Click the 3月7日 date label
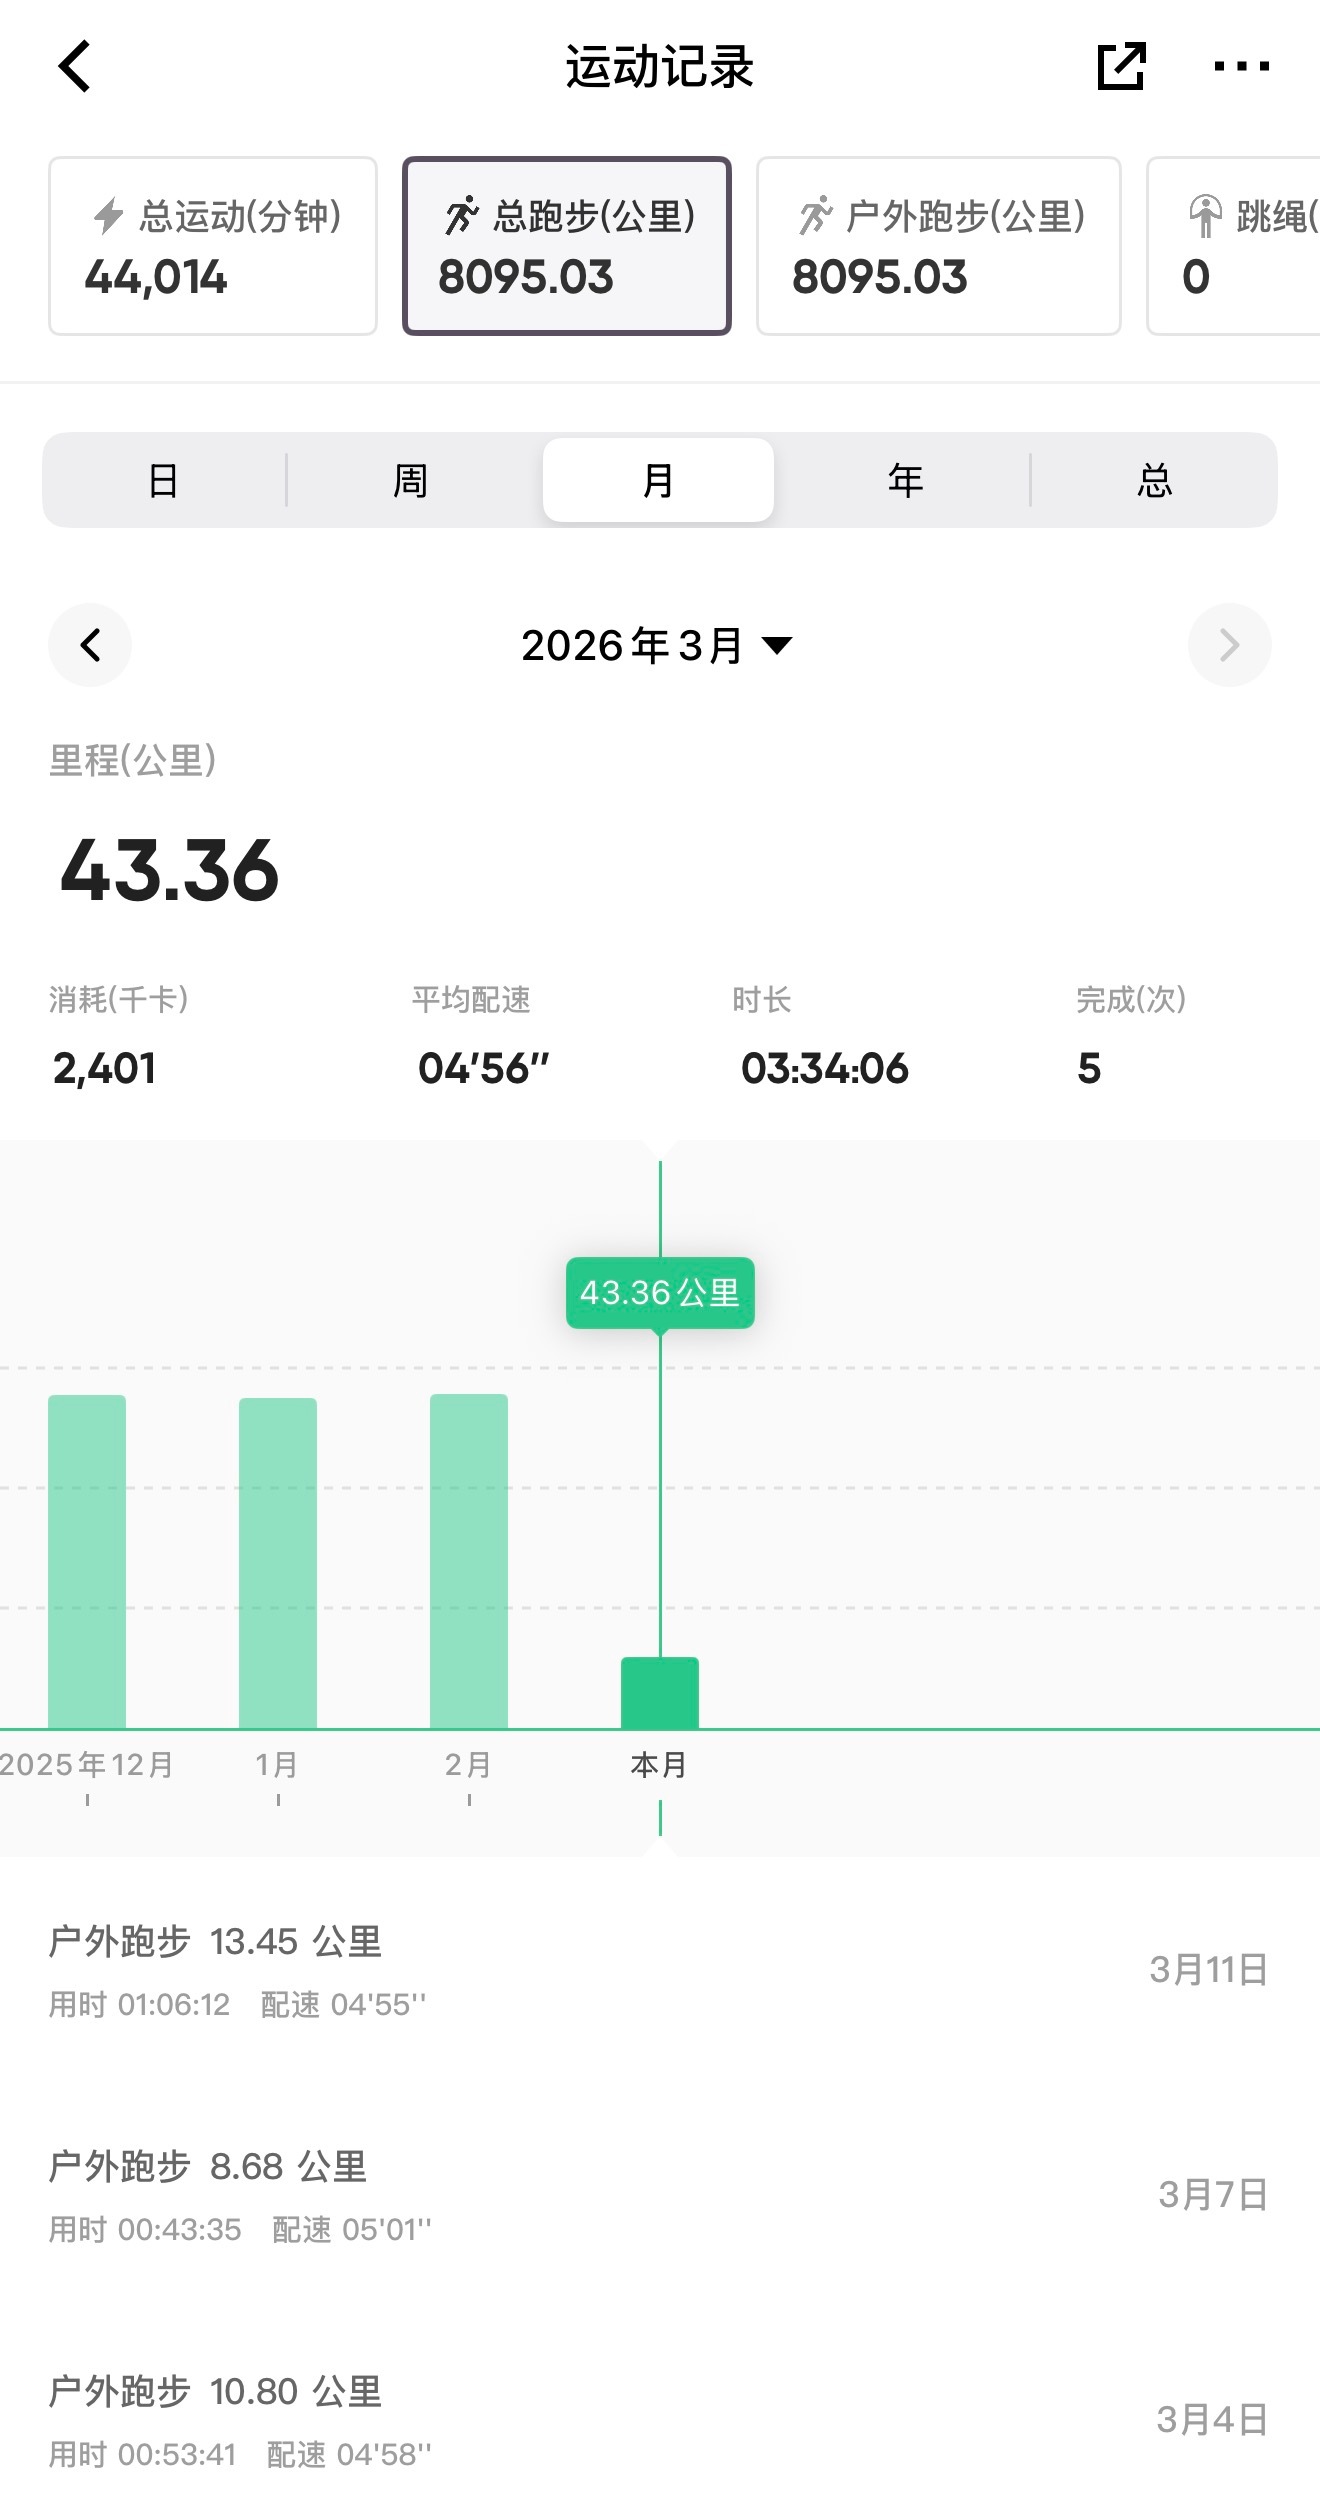 1213,2195
